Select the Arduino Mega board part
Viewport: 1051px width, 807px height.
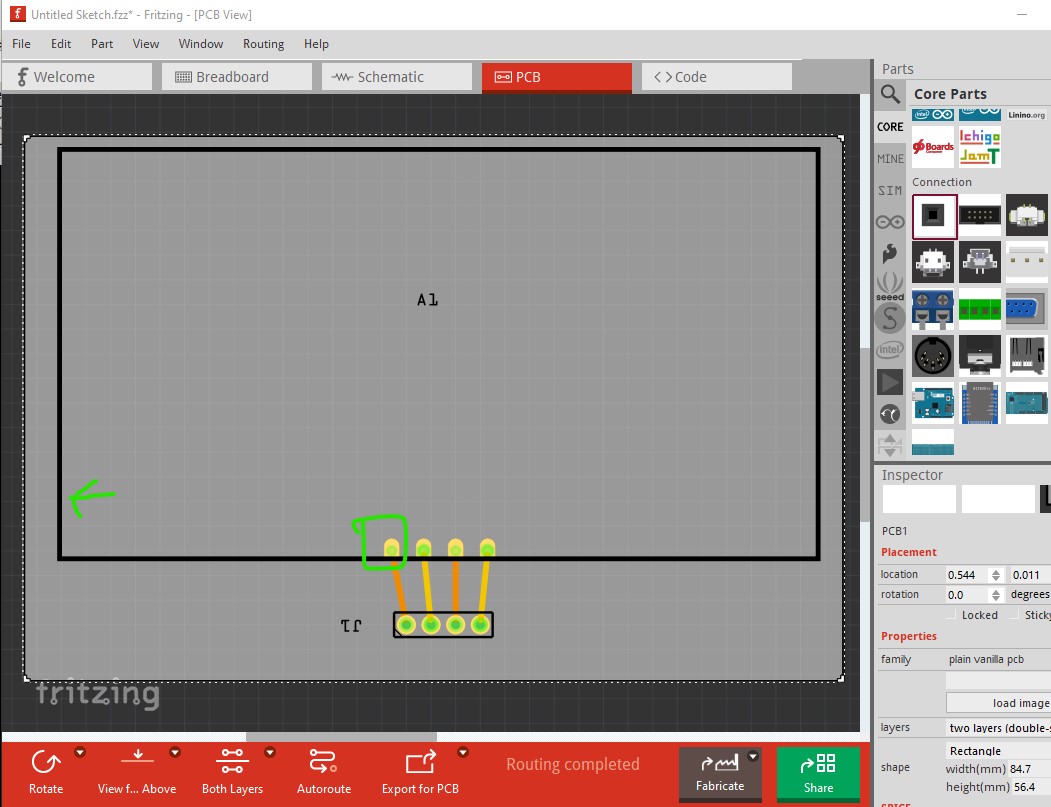coord(1026,403)
